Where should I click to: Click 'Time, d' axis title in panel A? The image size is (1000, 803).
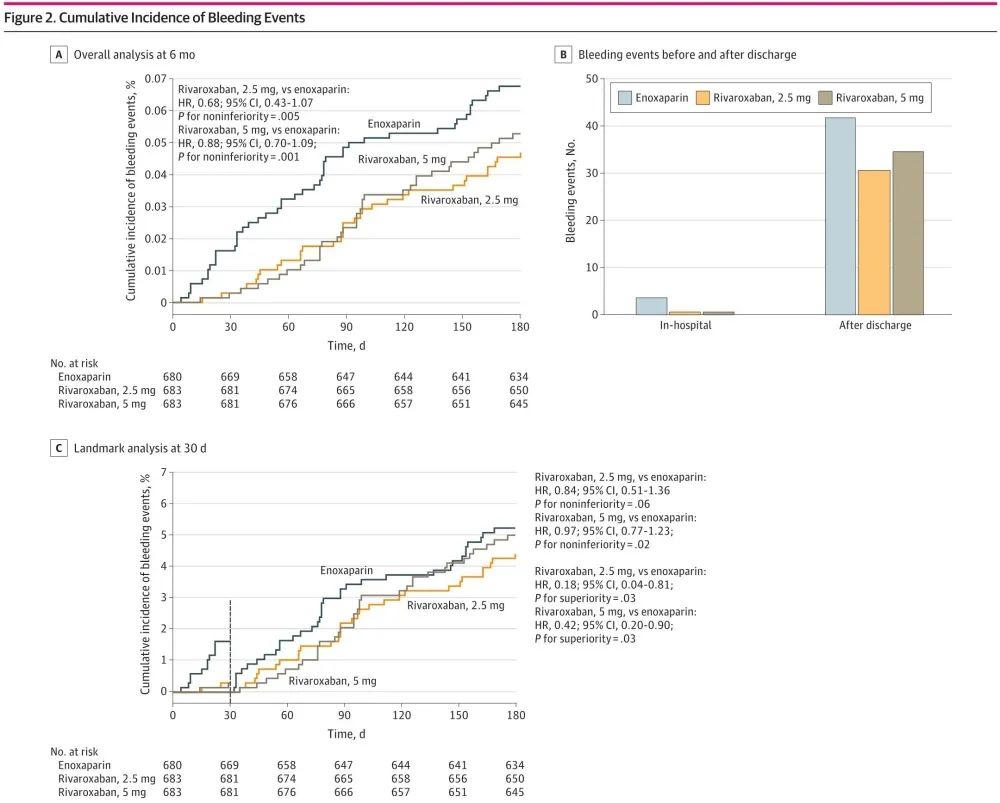coord(346,346)
